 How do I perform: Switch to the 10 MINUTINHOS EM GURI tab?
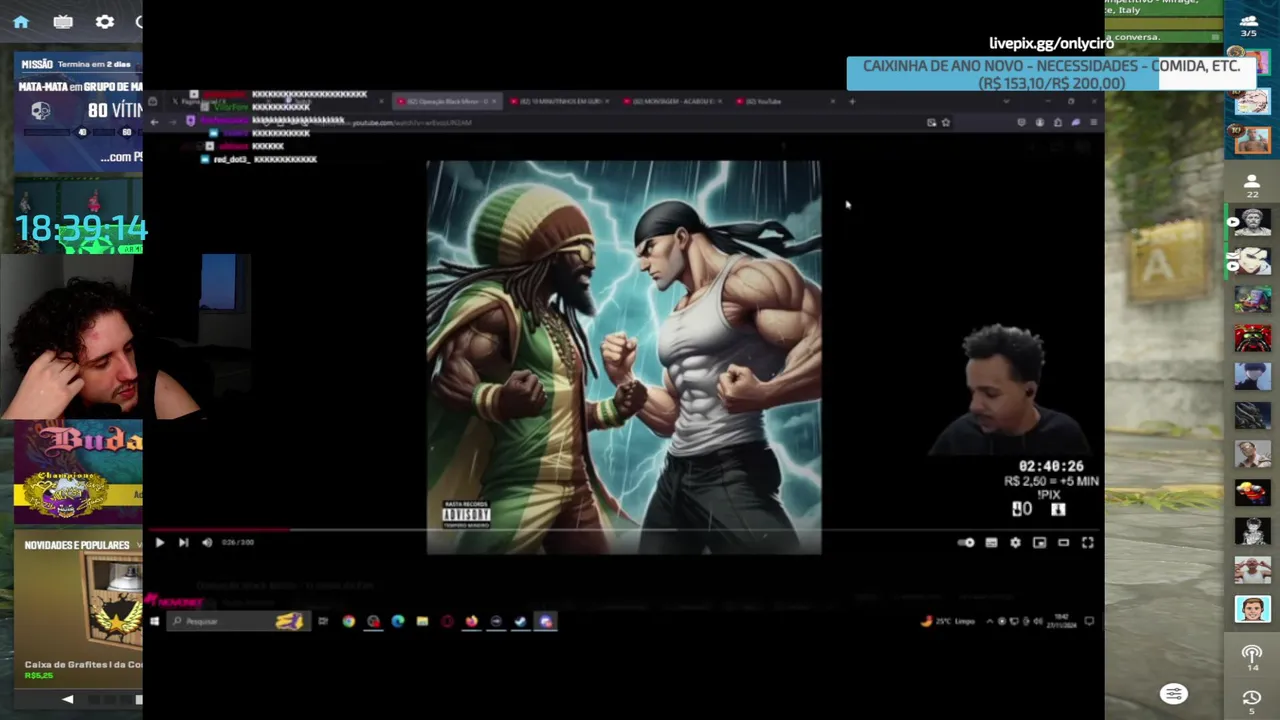tap(558, 101)
